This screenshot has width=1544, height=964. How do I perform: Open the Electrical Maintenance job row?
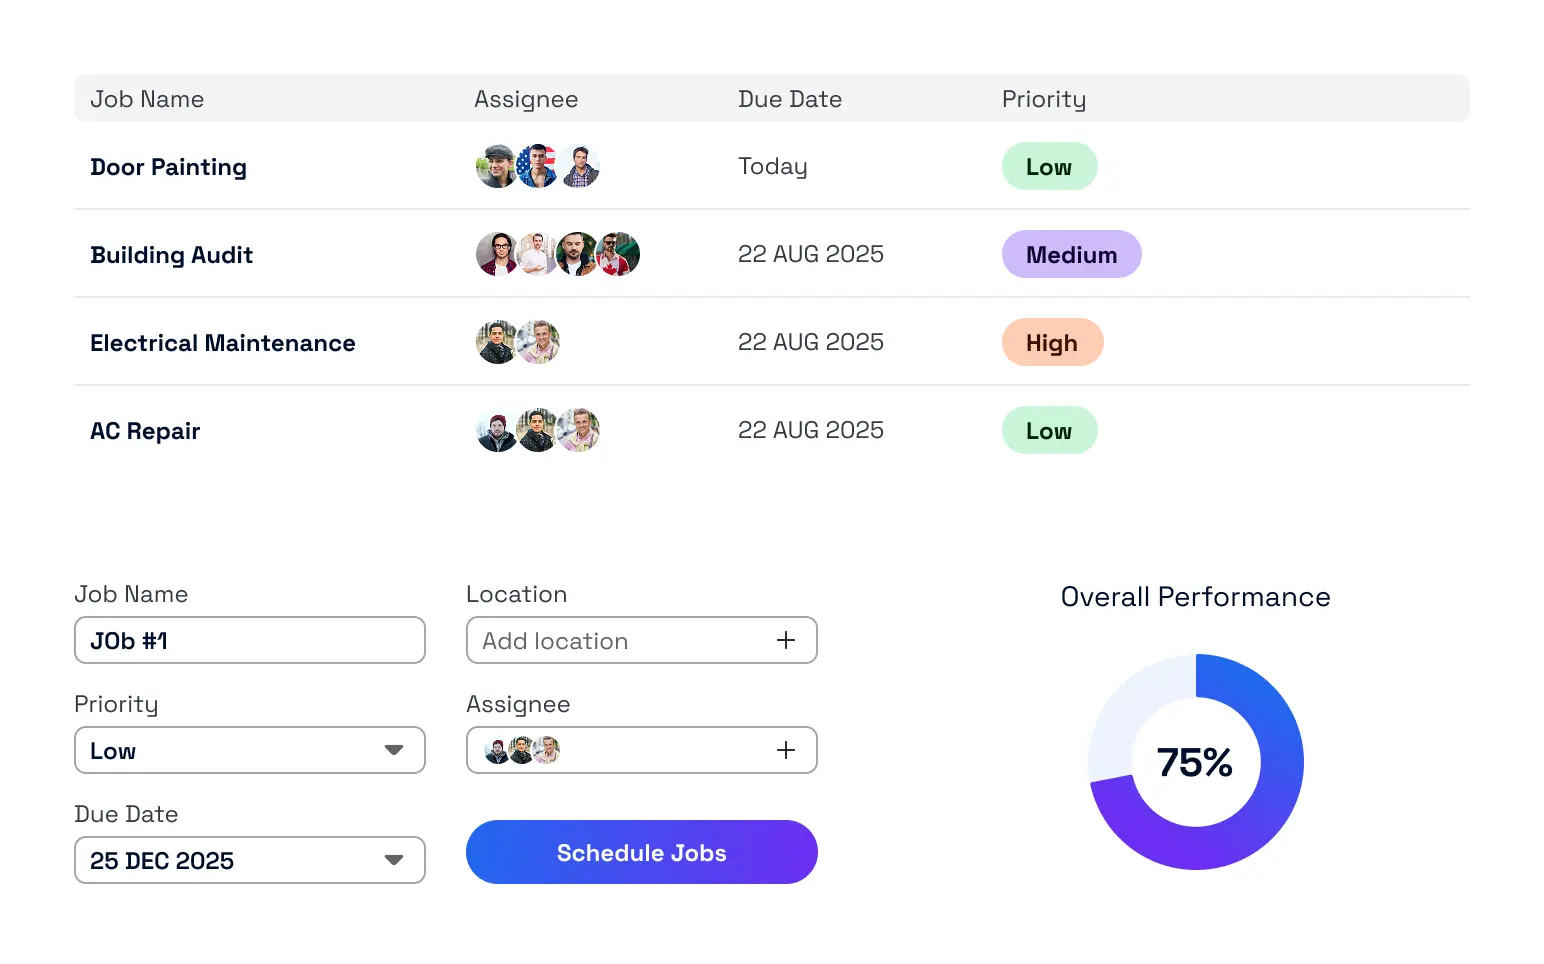[222, 343]
